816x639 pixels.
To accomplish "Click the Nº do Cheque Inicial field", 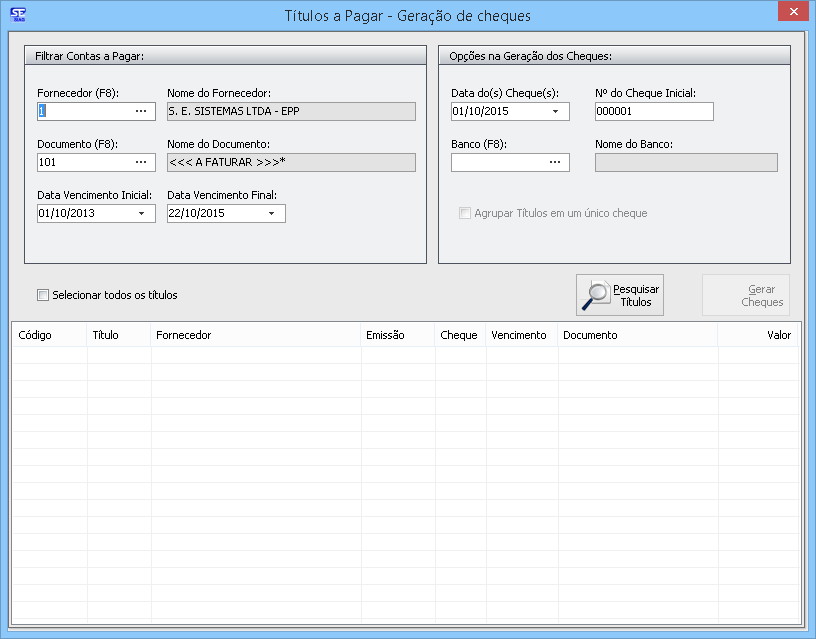I will [653, 111].
